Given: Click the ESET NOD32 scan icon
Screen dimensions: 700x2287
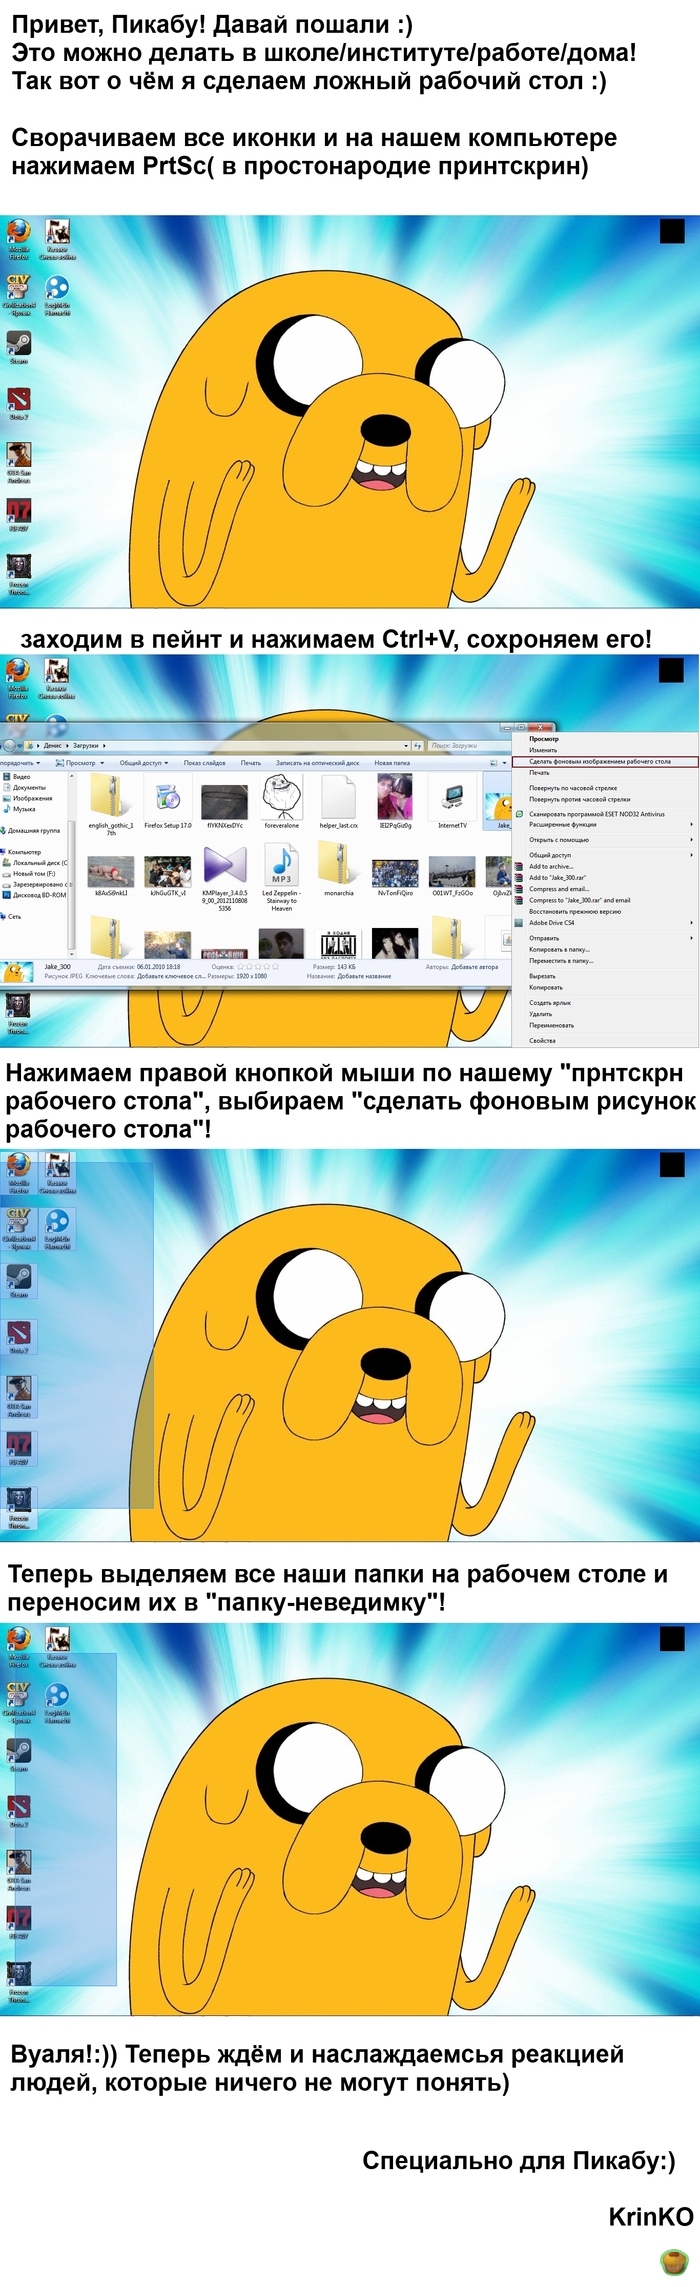Looking at the screenshot, I should (x=519, y=814).
